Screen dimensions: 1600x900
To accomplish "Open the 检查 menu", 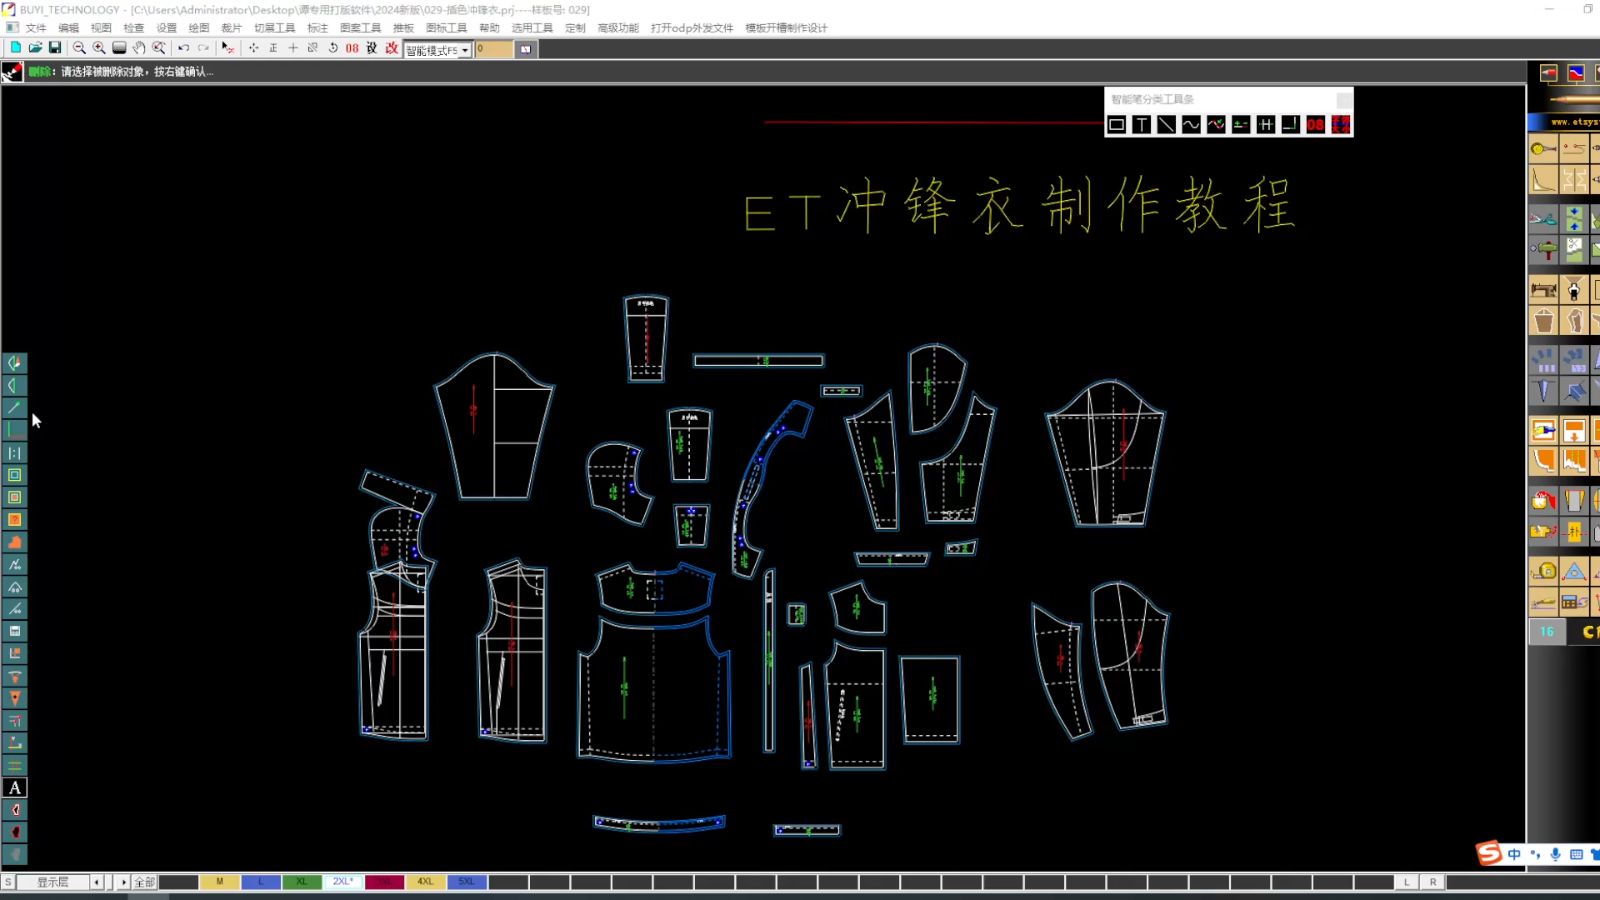I will tap(134, 28).
